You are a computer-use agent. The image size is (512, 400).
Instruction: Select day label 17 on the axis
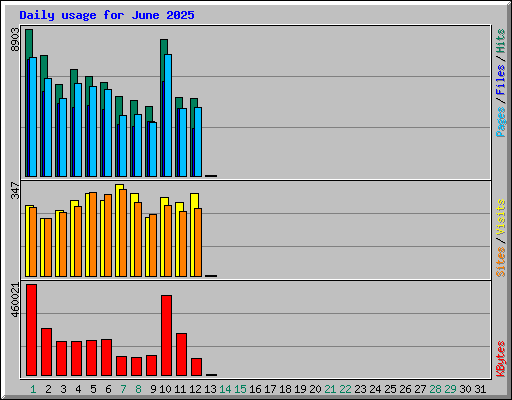click(x=270, y=389)
